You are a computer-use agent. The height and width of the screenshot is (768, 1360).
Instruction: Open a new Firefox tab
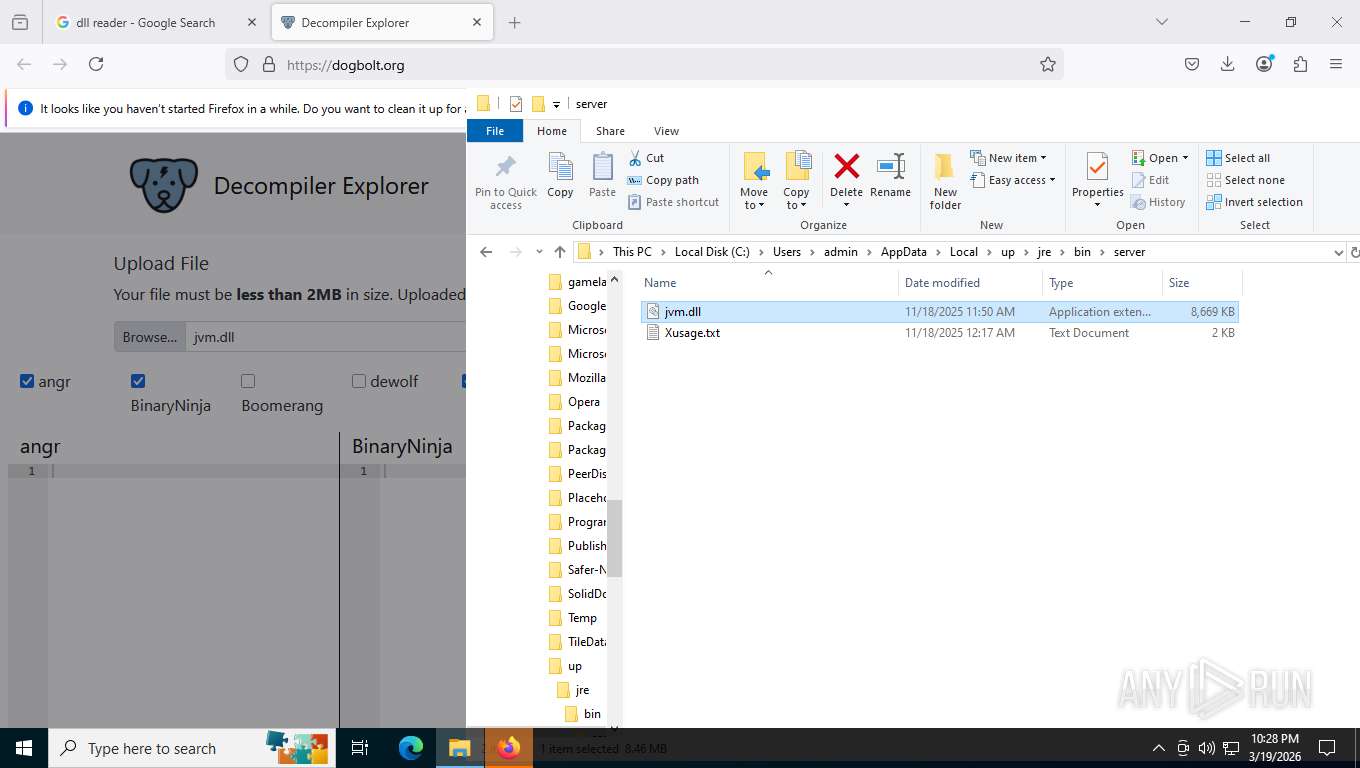click(x=514, y=22)
